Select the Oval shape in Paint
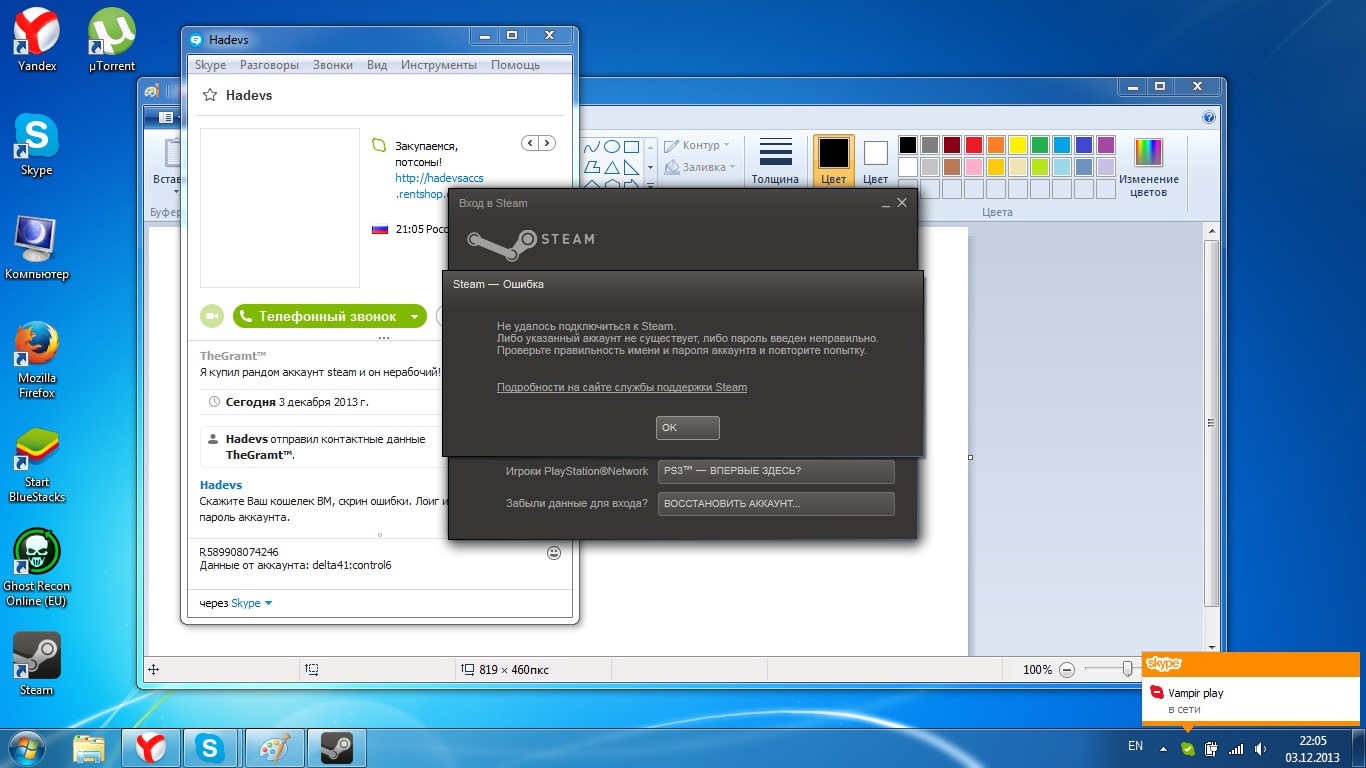1366x768 pixels. tap(612, 146)
